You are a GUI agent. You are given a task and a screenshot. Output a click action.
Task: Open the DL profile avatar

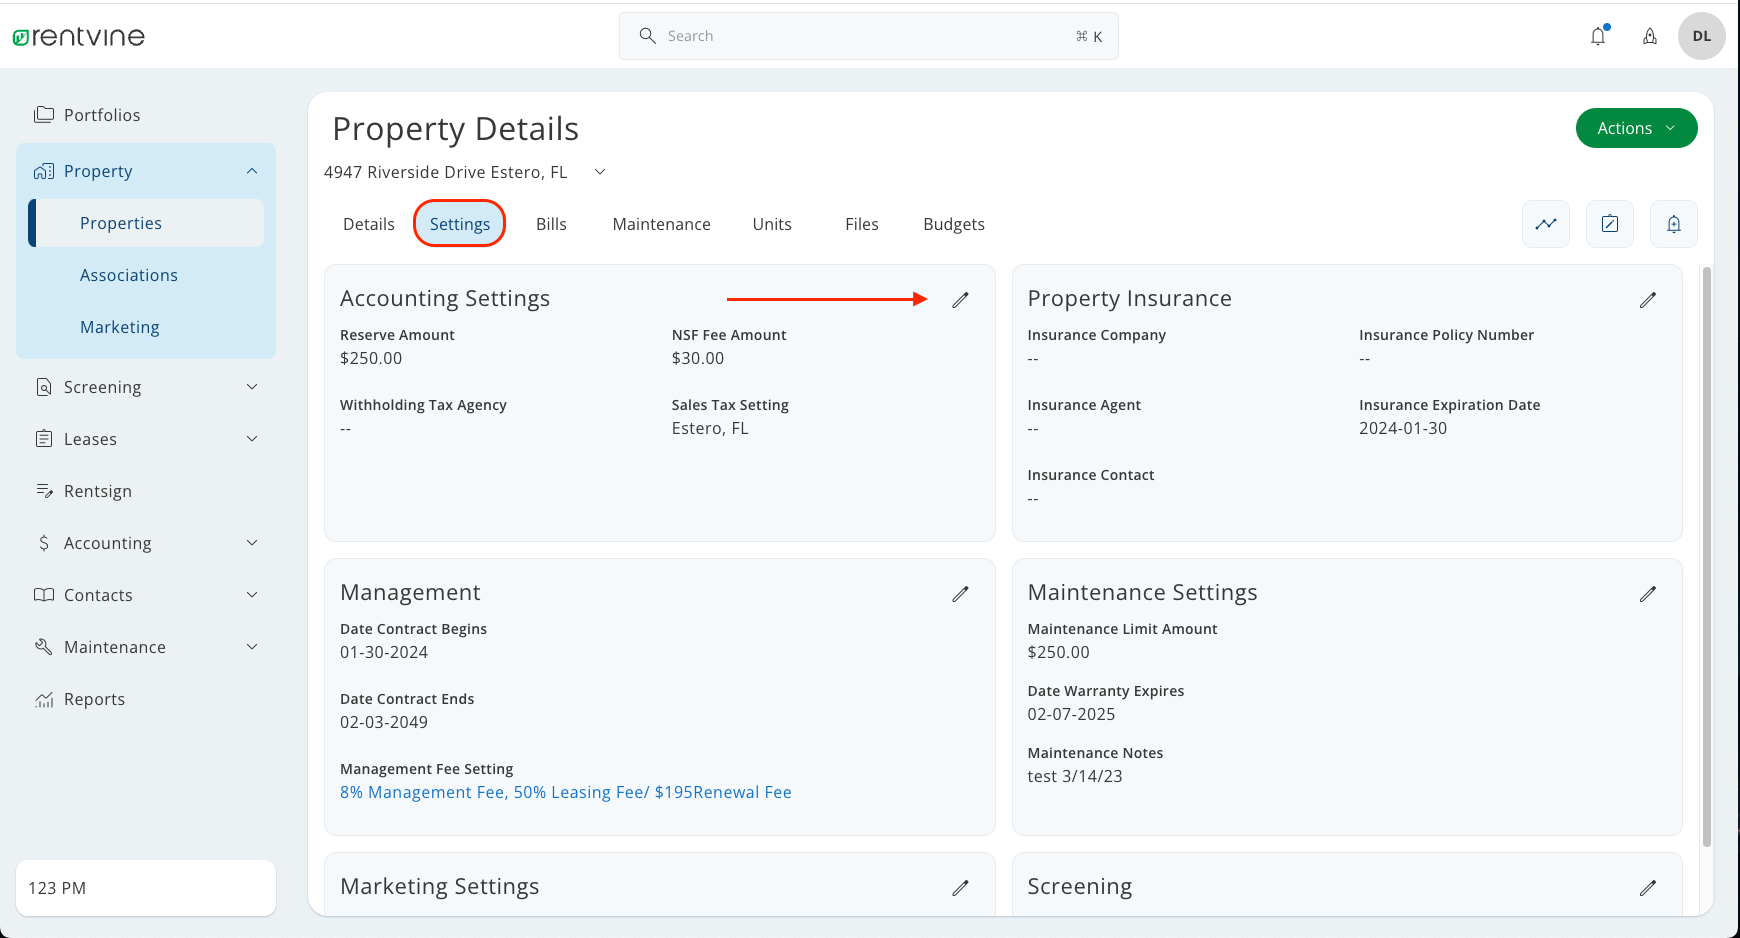1701,35
